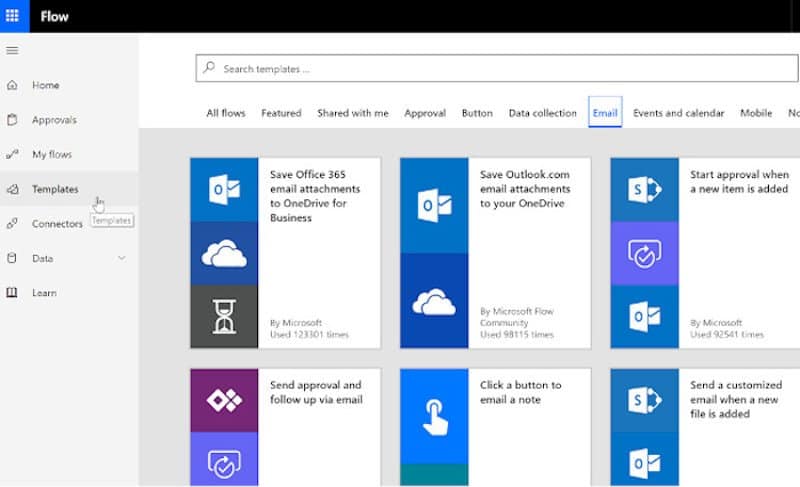
Task: Click the Templates sidebar icon
Action: (12, 189)
